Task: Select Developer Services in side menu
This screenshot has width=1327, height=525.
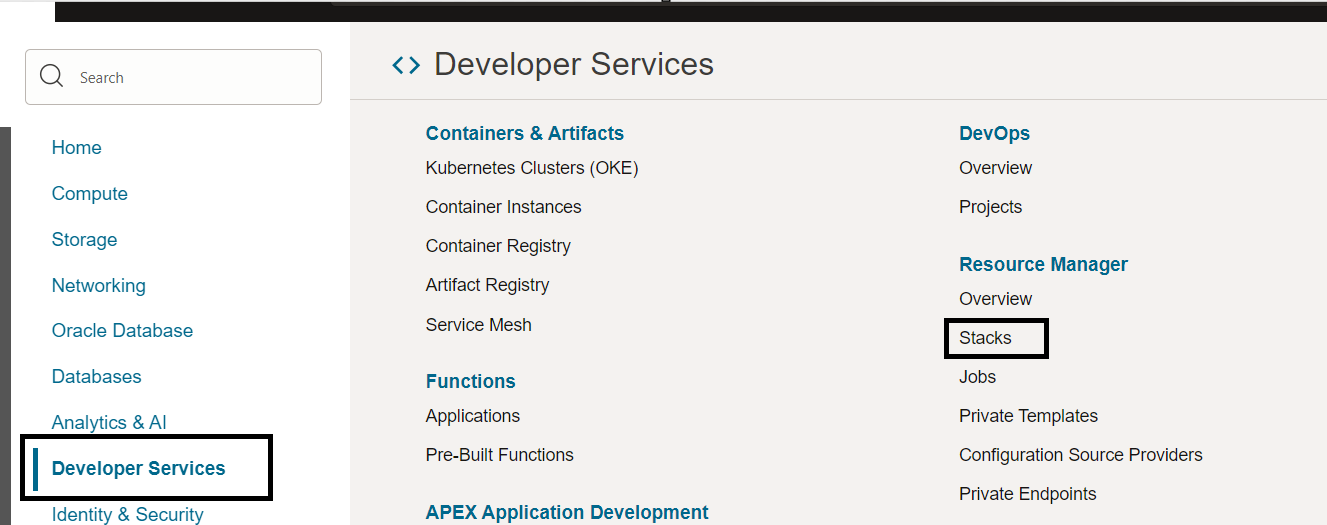Action: (x=139, y=468)
